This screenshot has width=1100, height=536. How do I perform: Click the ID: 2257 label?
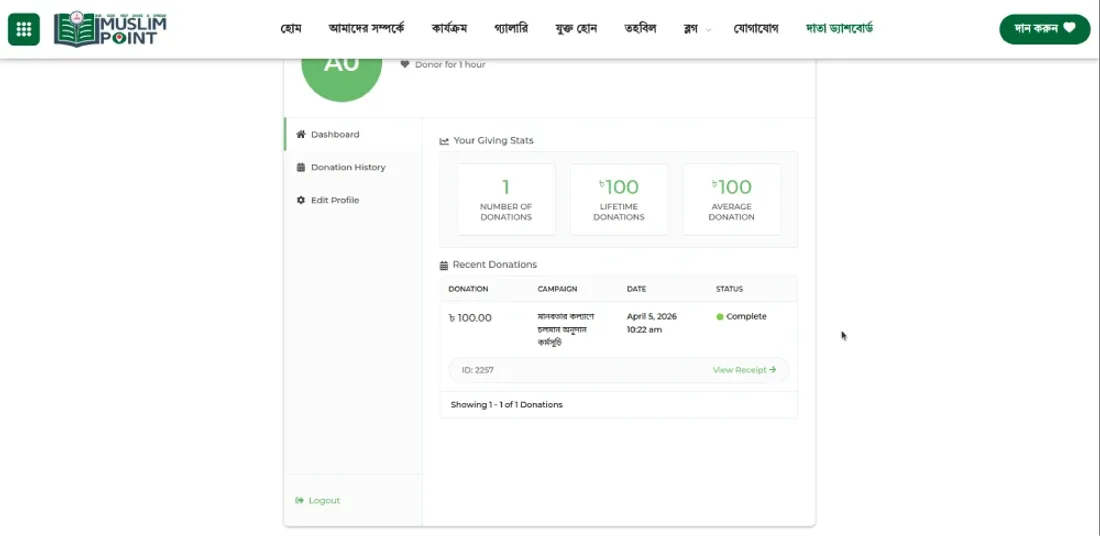[x=478, y=370]
